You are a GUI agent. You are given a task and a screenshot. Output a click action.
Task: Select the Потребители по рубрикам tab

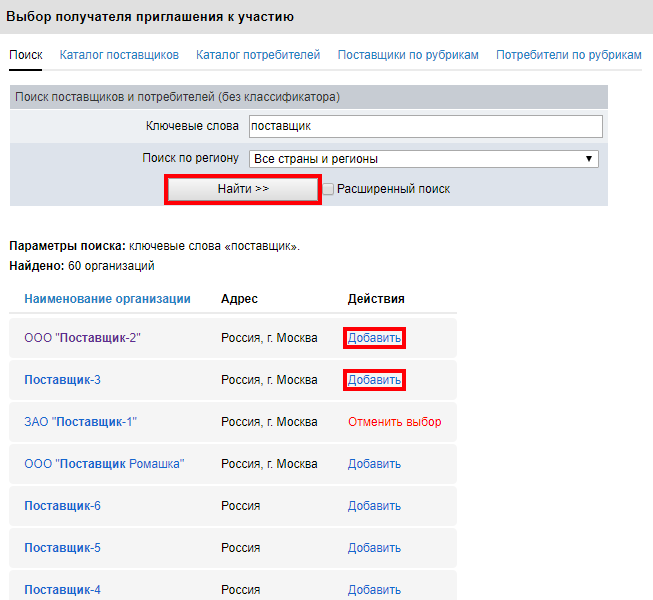tap(568, 54)
